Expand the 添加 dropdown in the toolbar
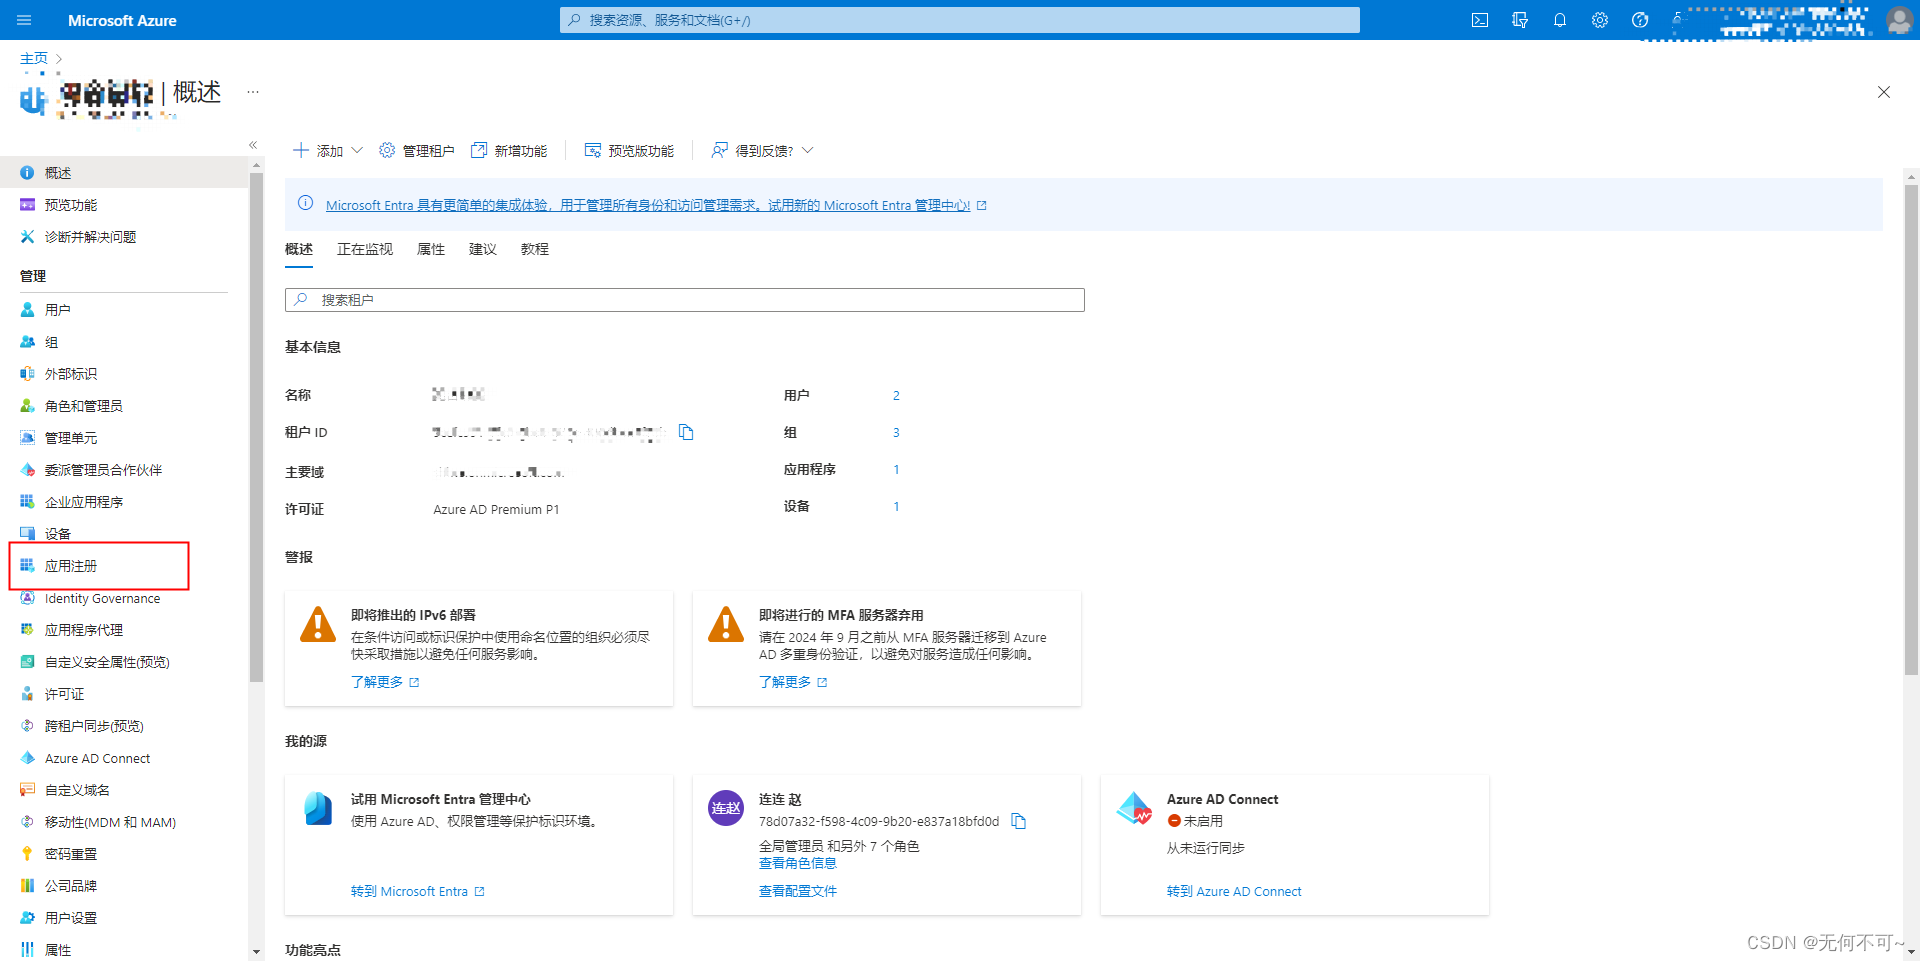This screenshot has width=1920, height=961. tap(328, 151)
